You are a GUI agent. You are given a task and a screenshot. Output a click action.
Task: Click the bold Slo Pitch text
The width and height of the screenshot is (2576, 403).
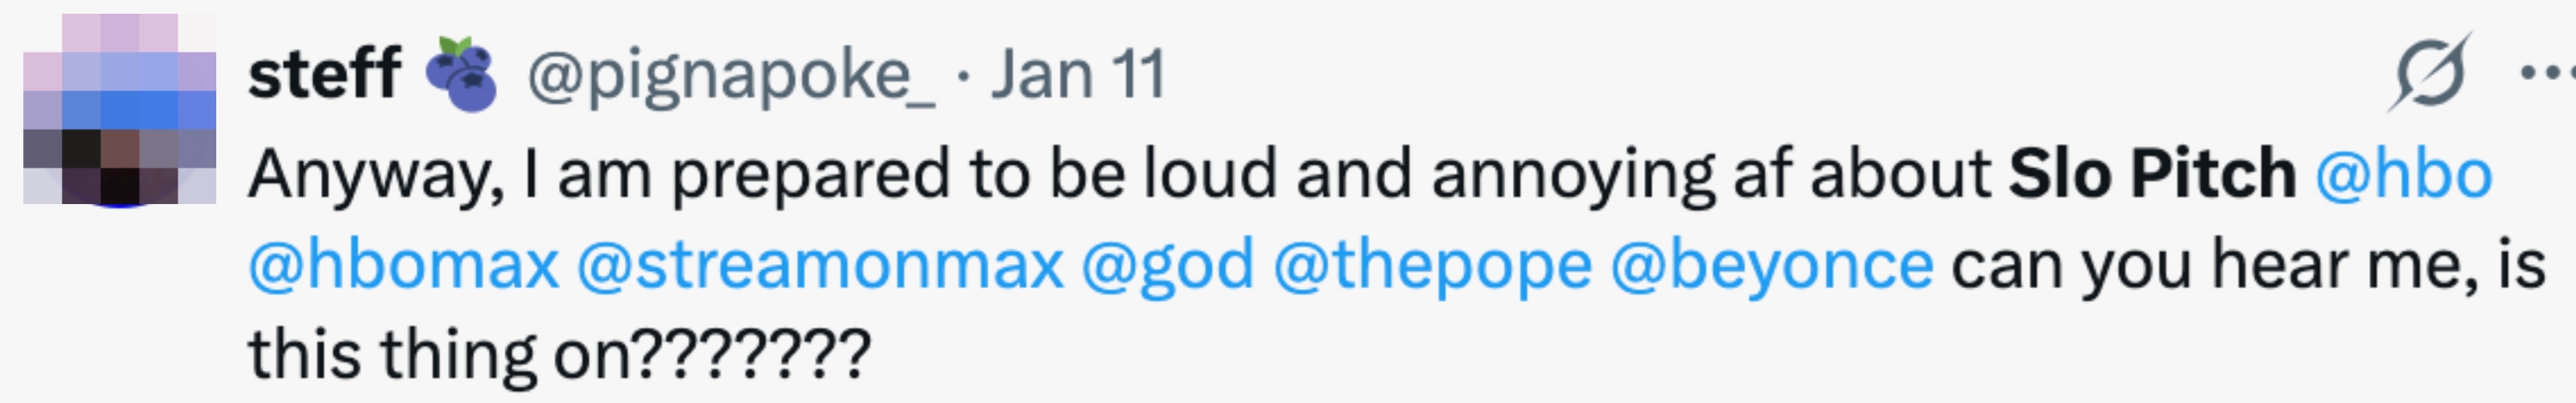coord(2152,174)
